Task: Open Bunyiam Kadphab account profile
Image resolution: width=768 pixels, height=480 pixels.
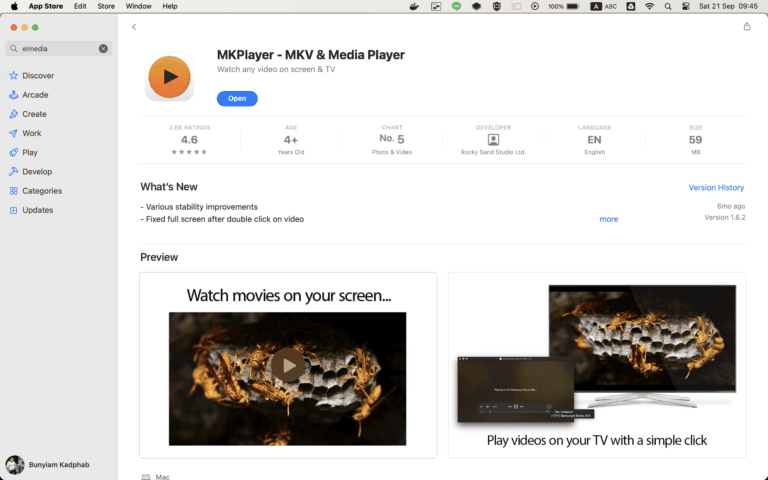Action: [x=48, y=464]
